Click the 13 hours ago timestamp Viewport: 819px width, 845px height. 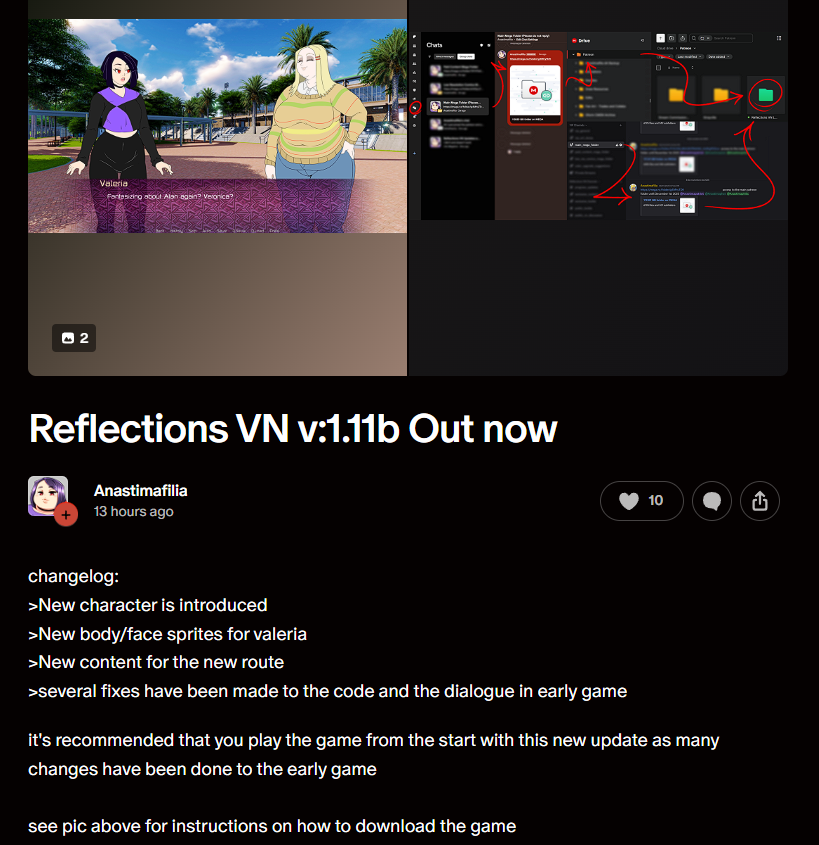click(x=134, y=511)
